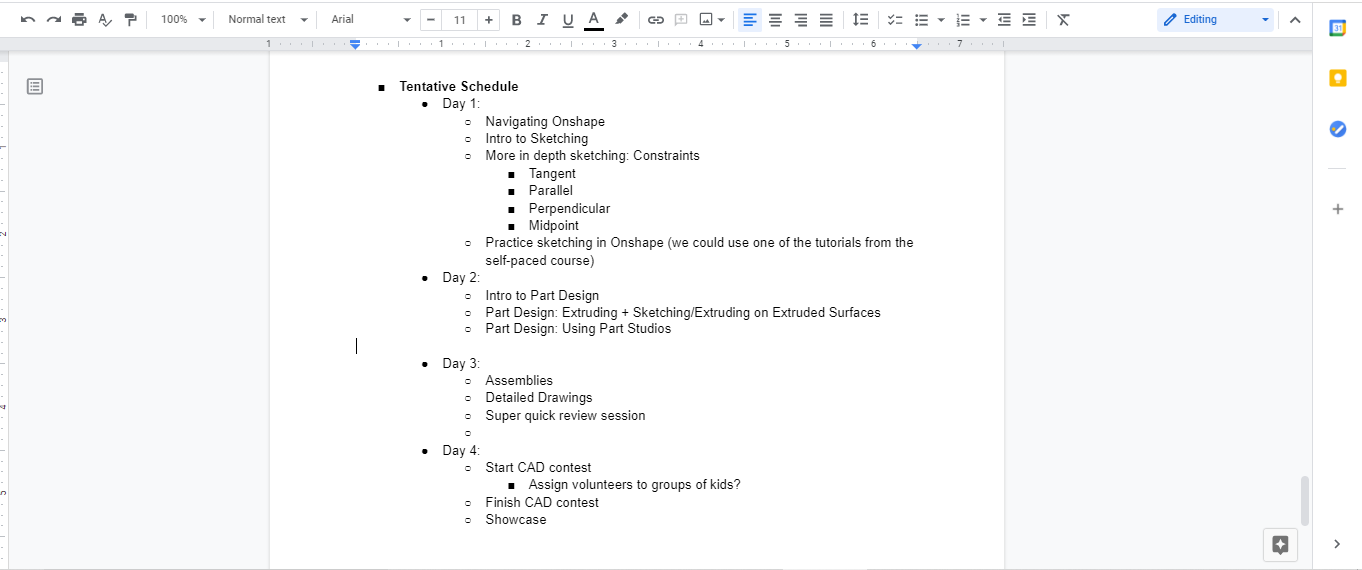Viewport: 1362px width, 570px height.
Task: Open Google Tasks side panel
Action: point(1337,128)
